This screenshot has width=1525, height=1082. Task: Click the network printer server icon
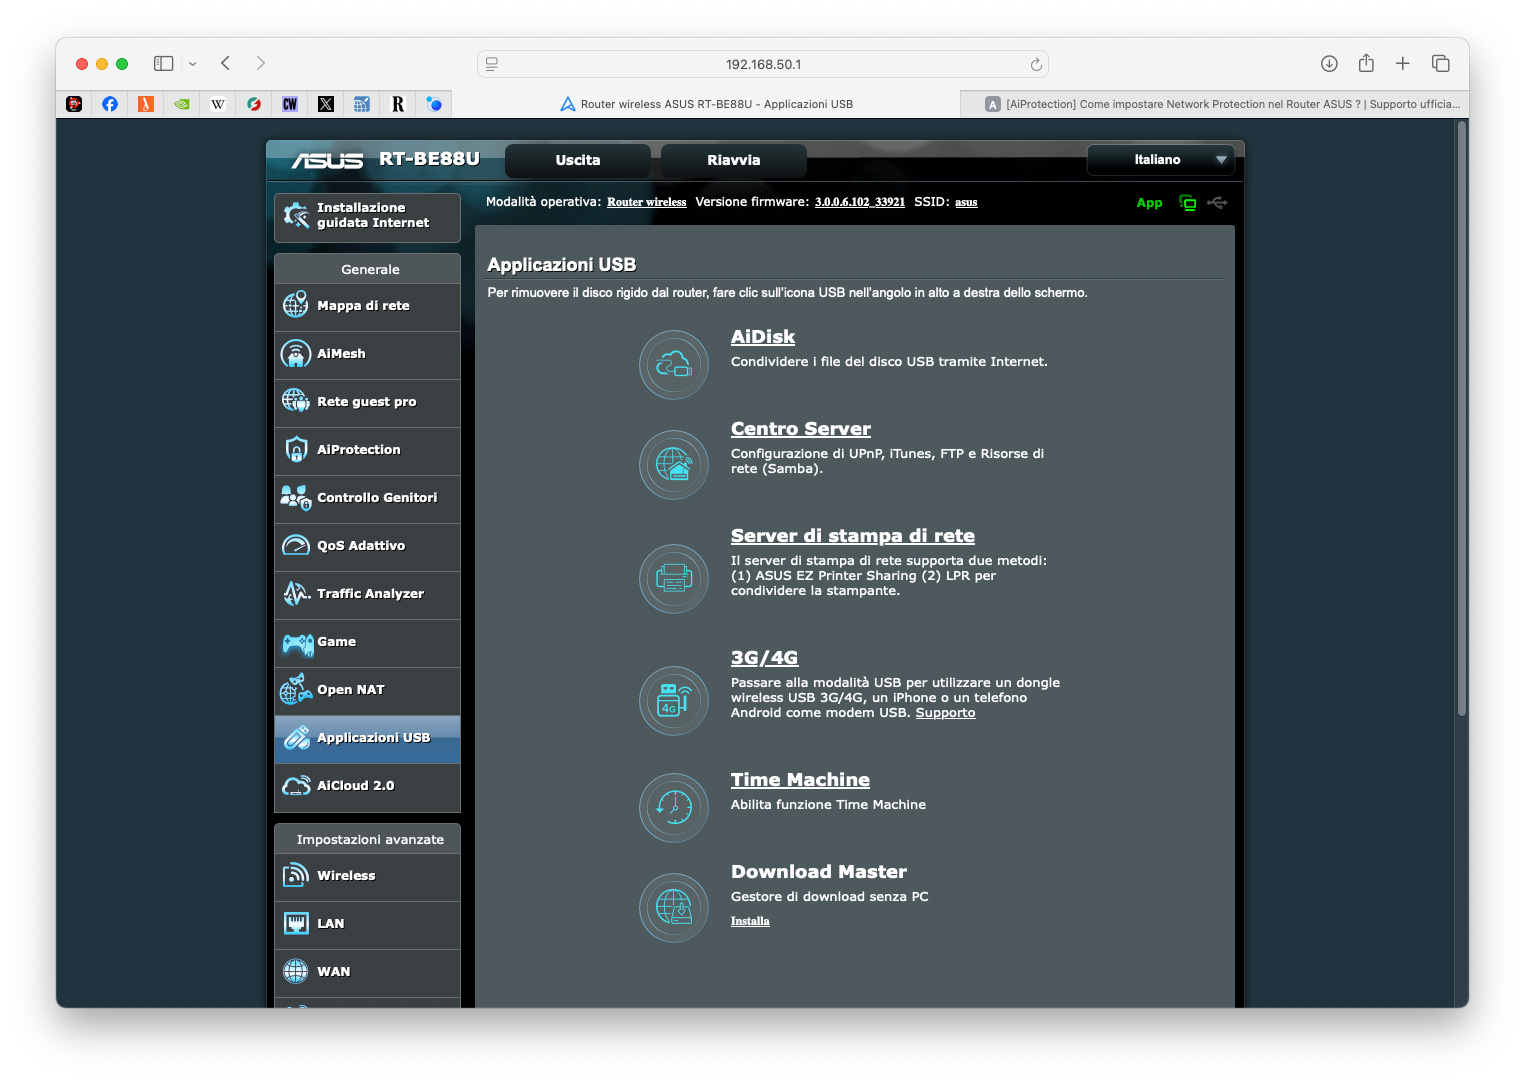674,579
